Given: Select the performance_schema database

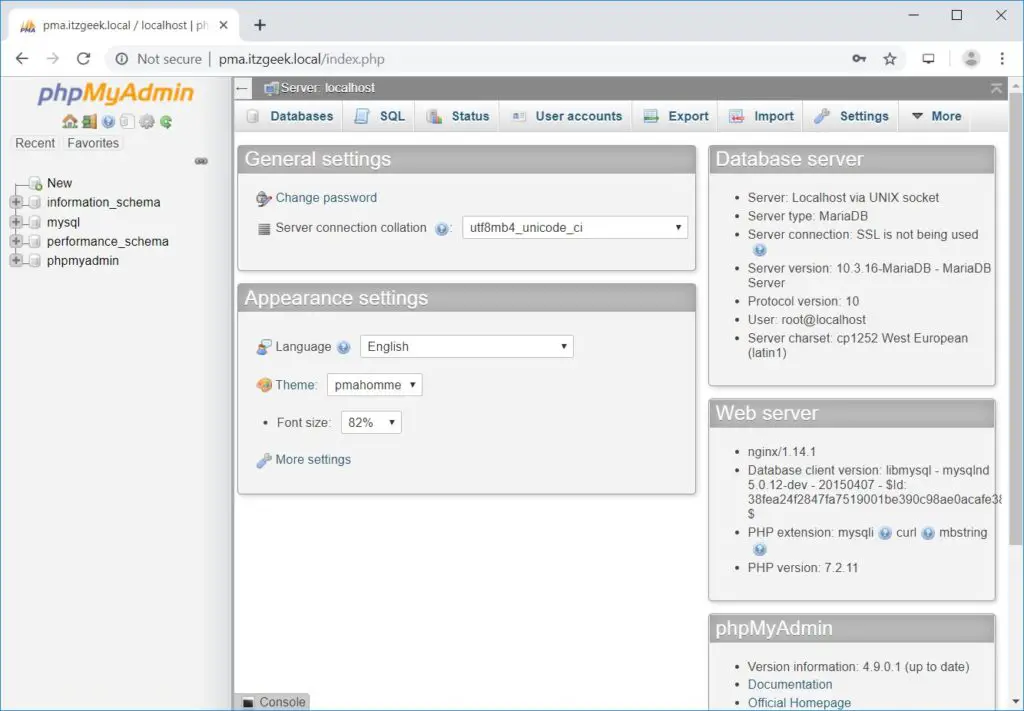Looking at the screenshot, I should click(x=108, y=242).
